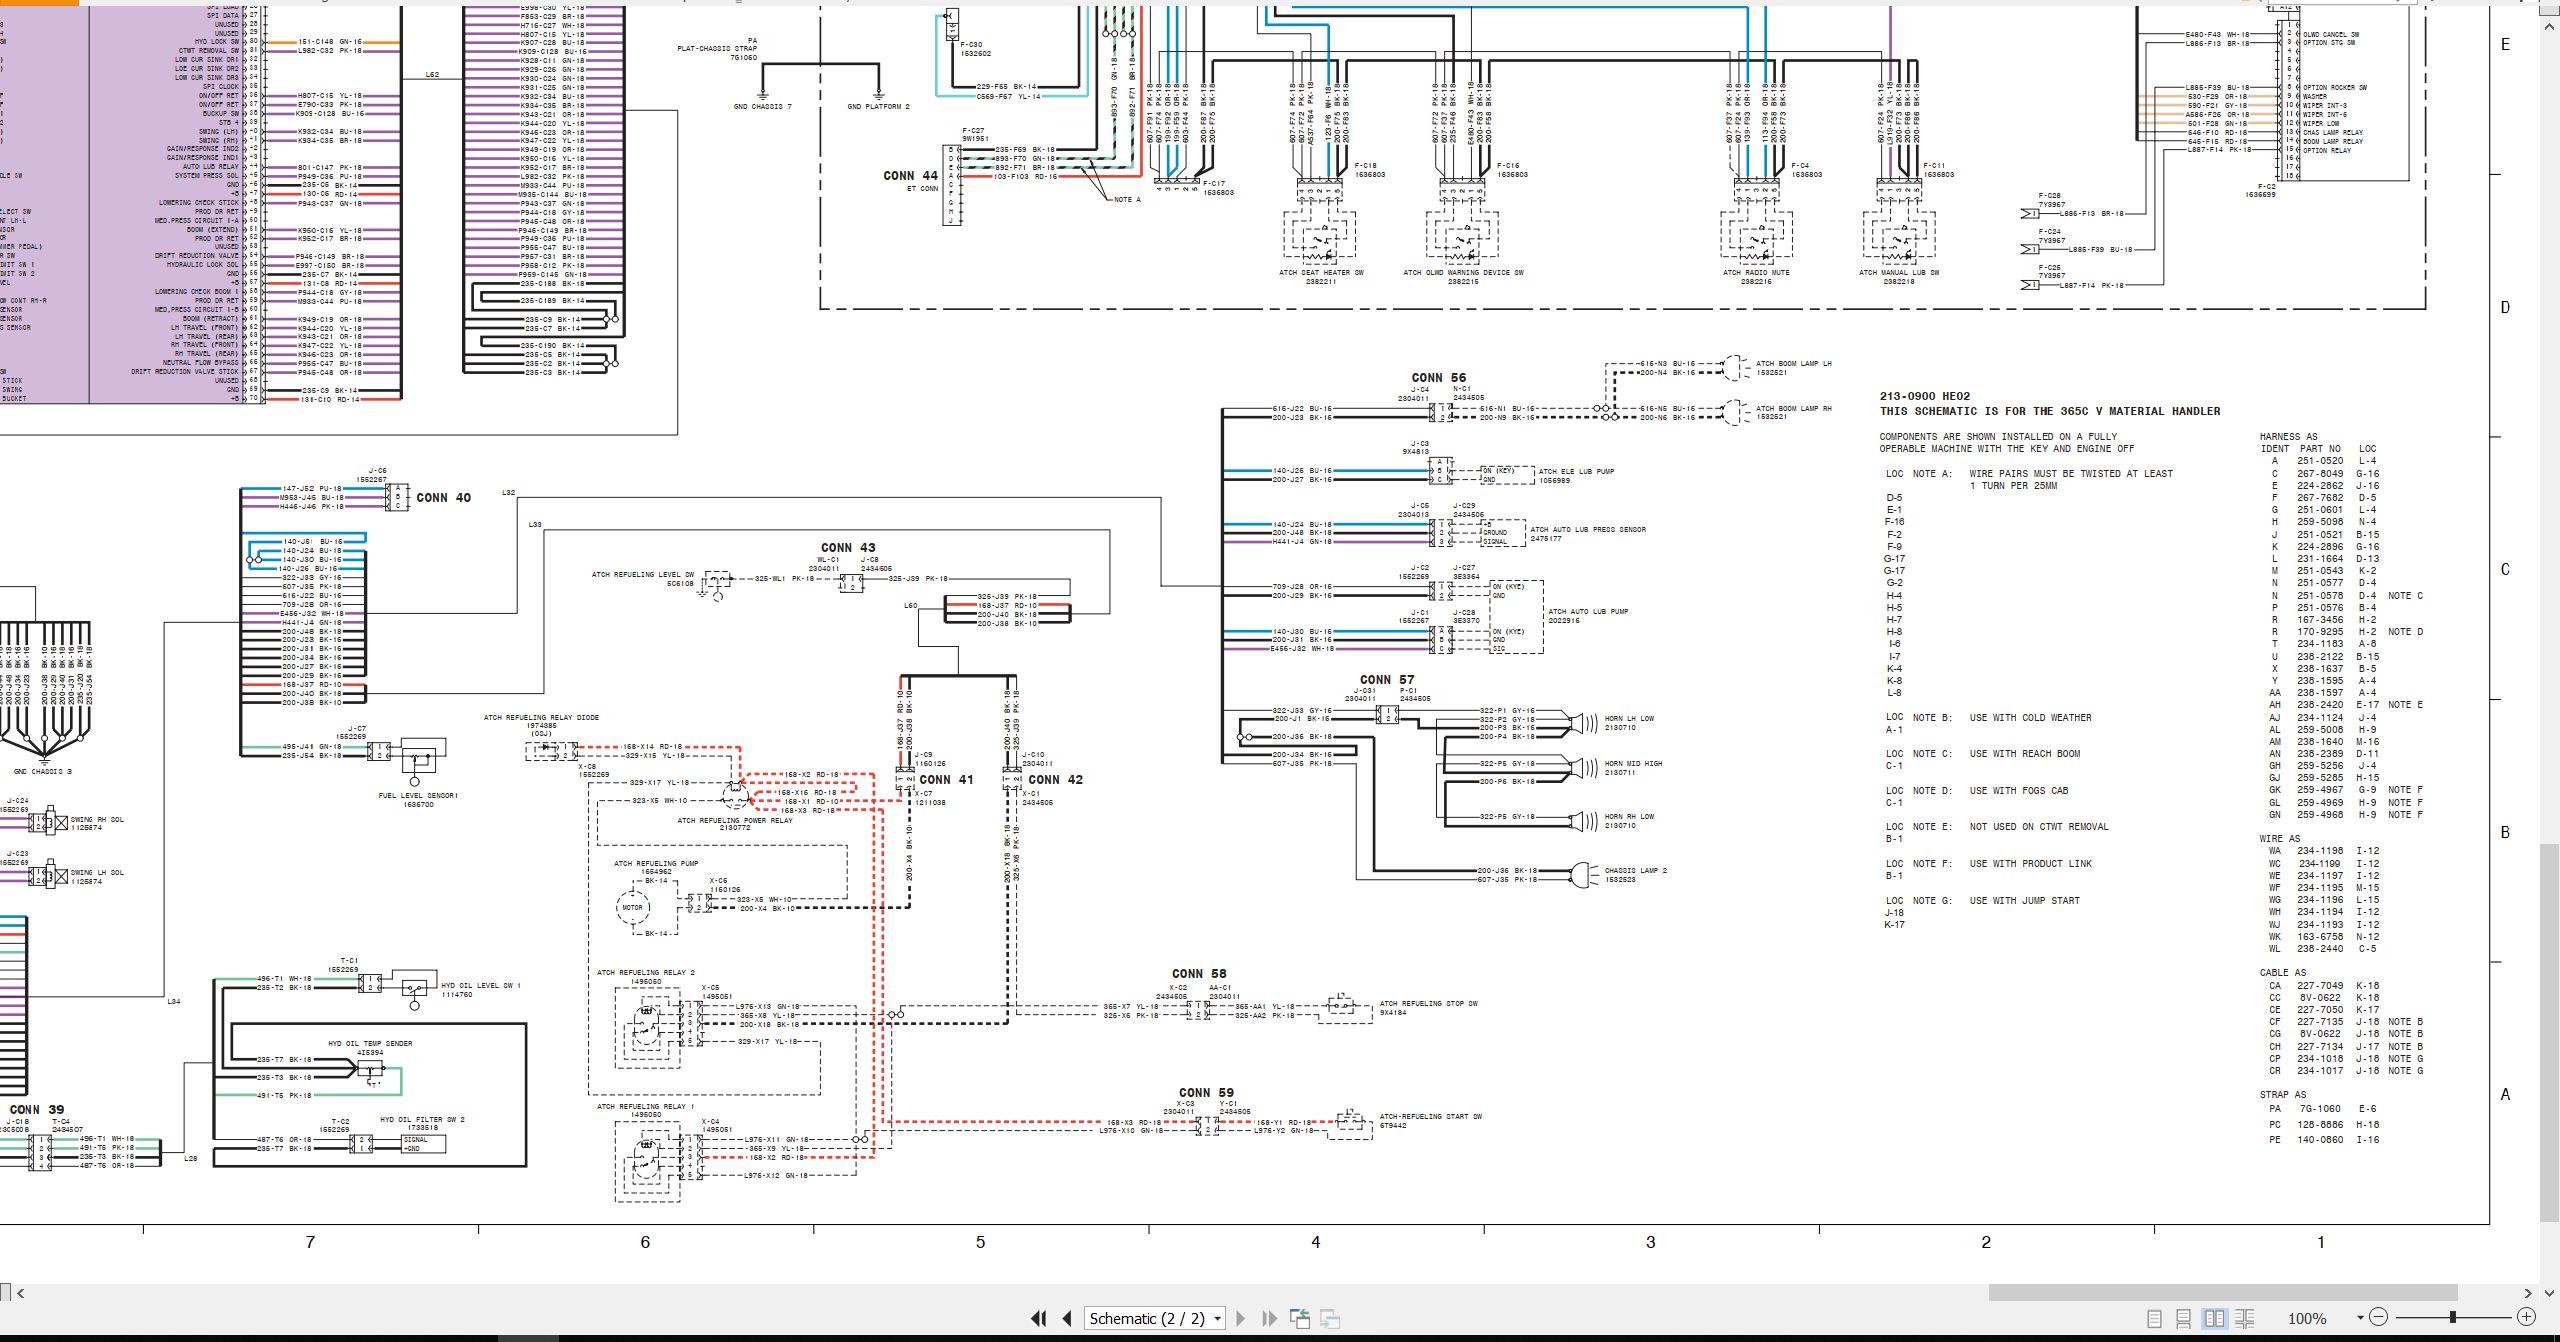
Task: Click the HORN MID HIGH label
Action: [1633, 763]
